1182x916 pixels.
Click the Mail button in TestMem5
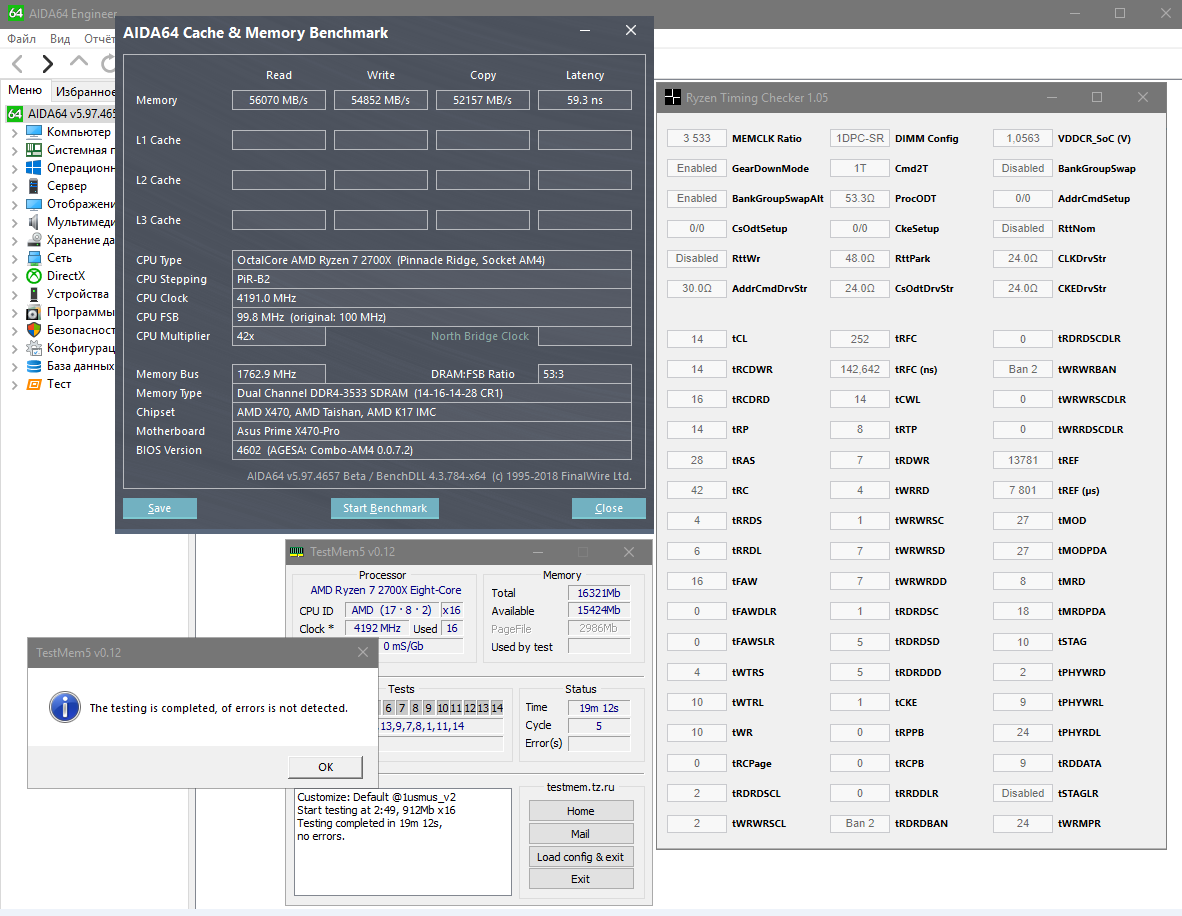(581, 833)
